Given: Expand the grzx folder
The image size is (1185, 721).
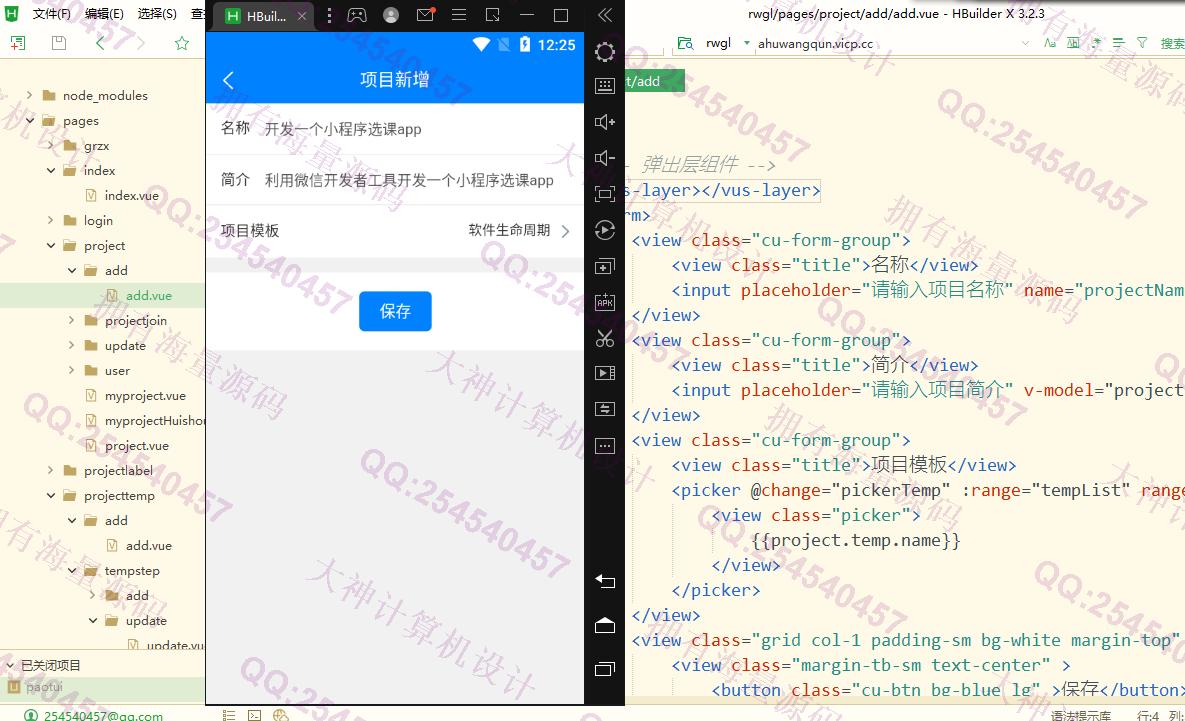Looking at the screenshot, I should [51, 145].
